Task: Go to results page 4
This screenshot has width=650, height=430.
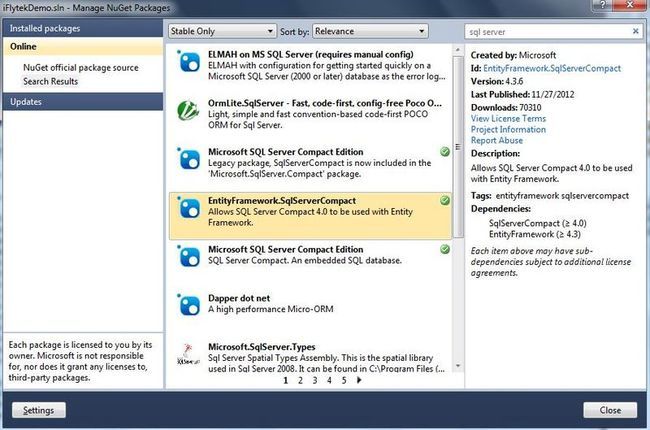Action: pyautogui.click(x=329, y=380)
